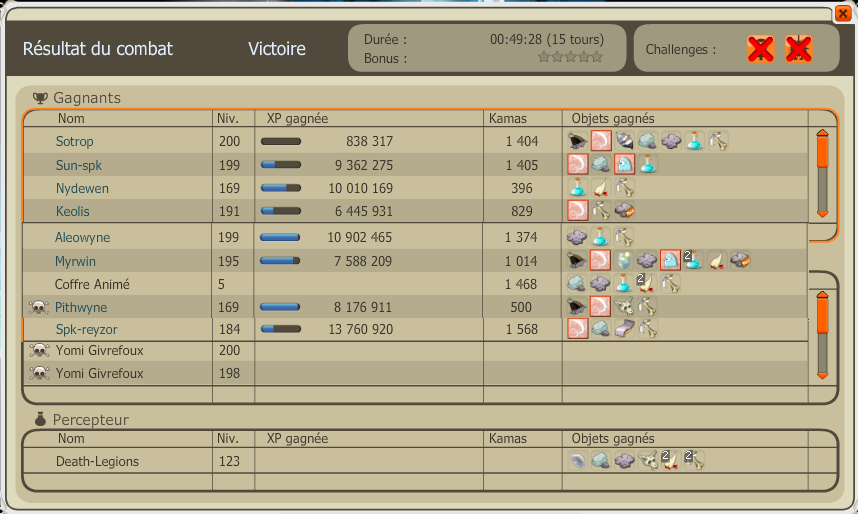Click the Death-Legions percepteur name
The image size is (858, 514).
(x=97, y=461)
